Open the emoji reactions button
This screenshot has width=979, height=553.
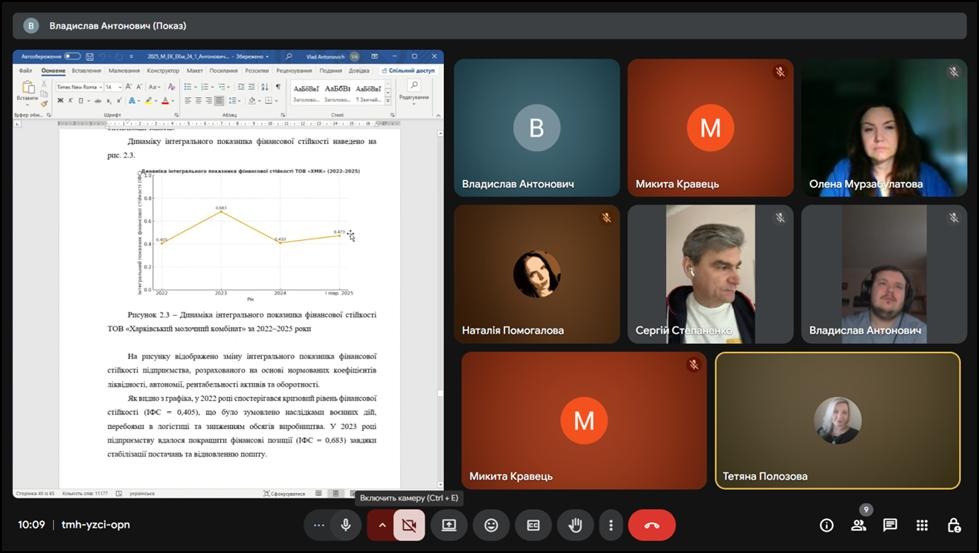491,525
